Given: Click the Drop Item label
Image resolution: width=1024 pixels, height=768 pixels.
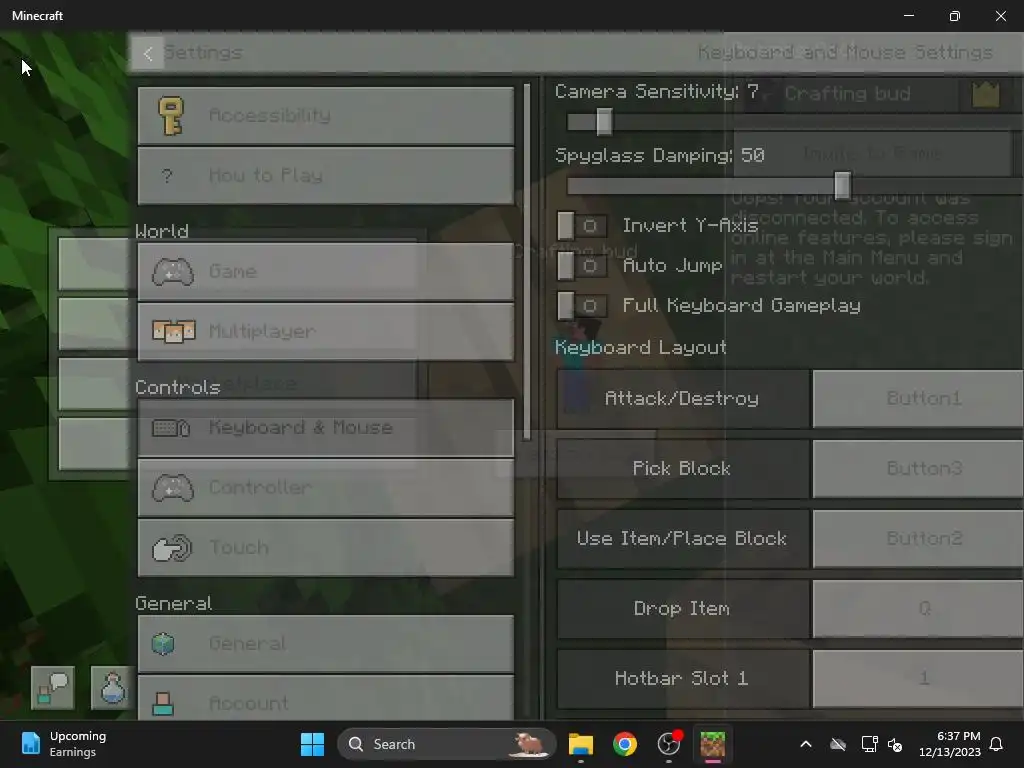Looking at the screenshot, I should click(x=682, y=609).
